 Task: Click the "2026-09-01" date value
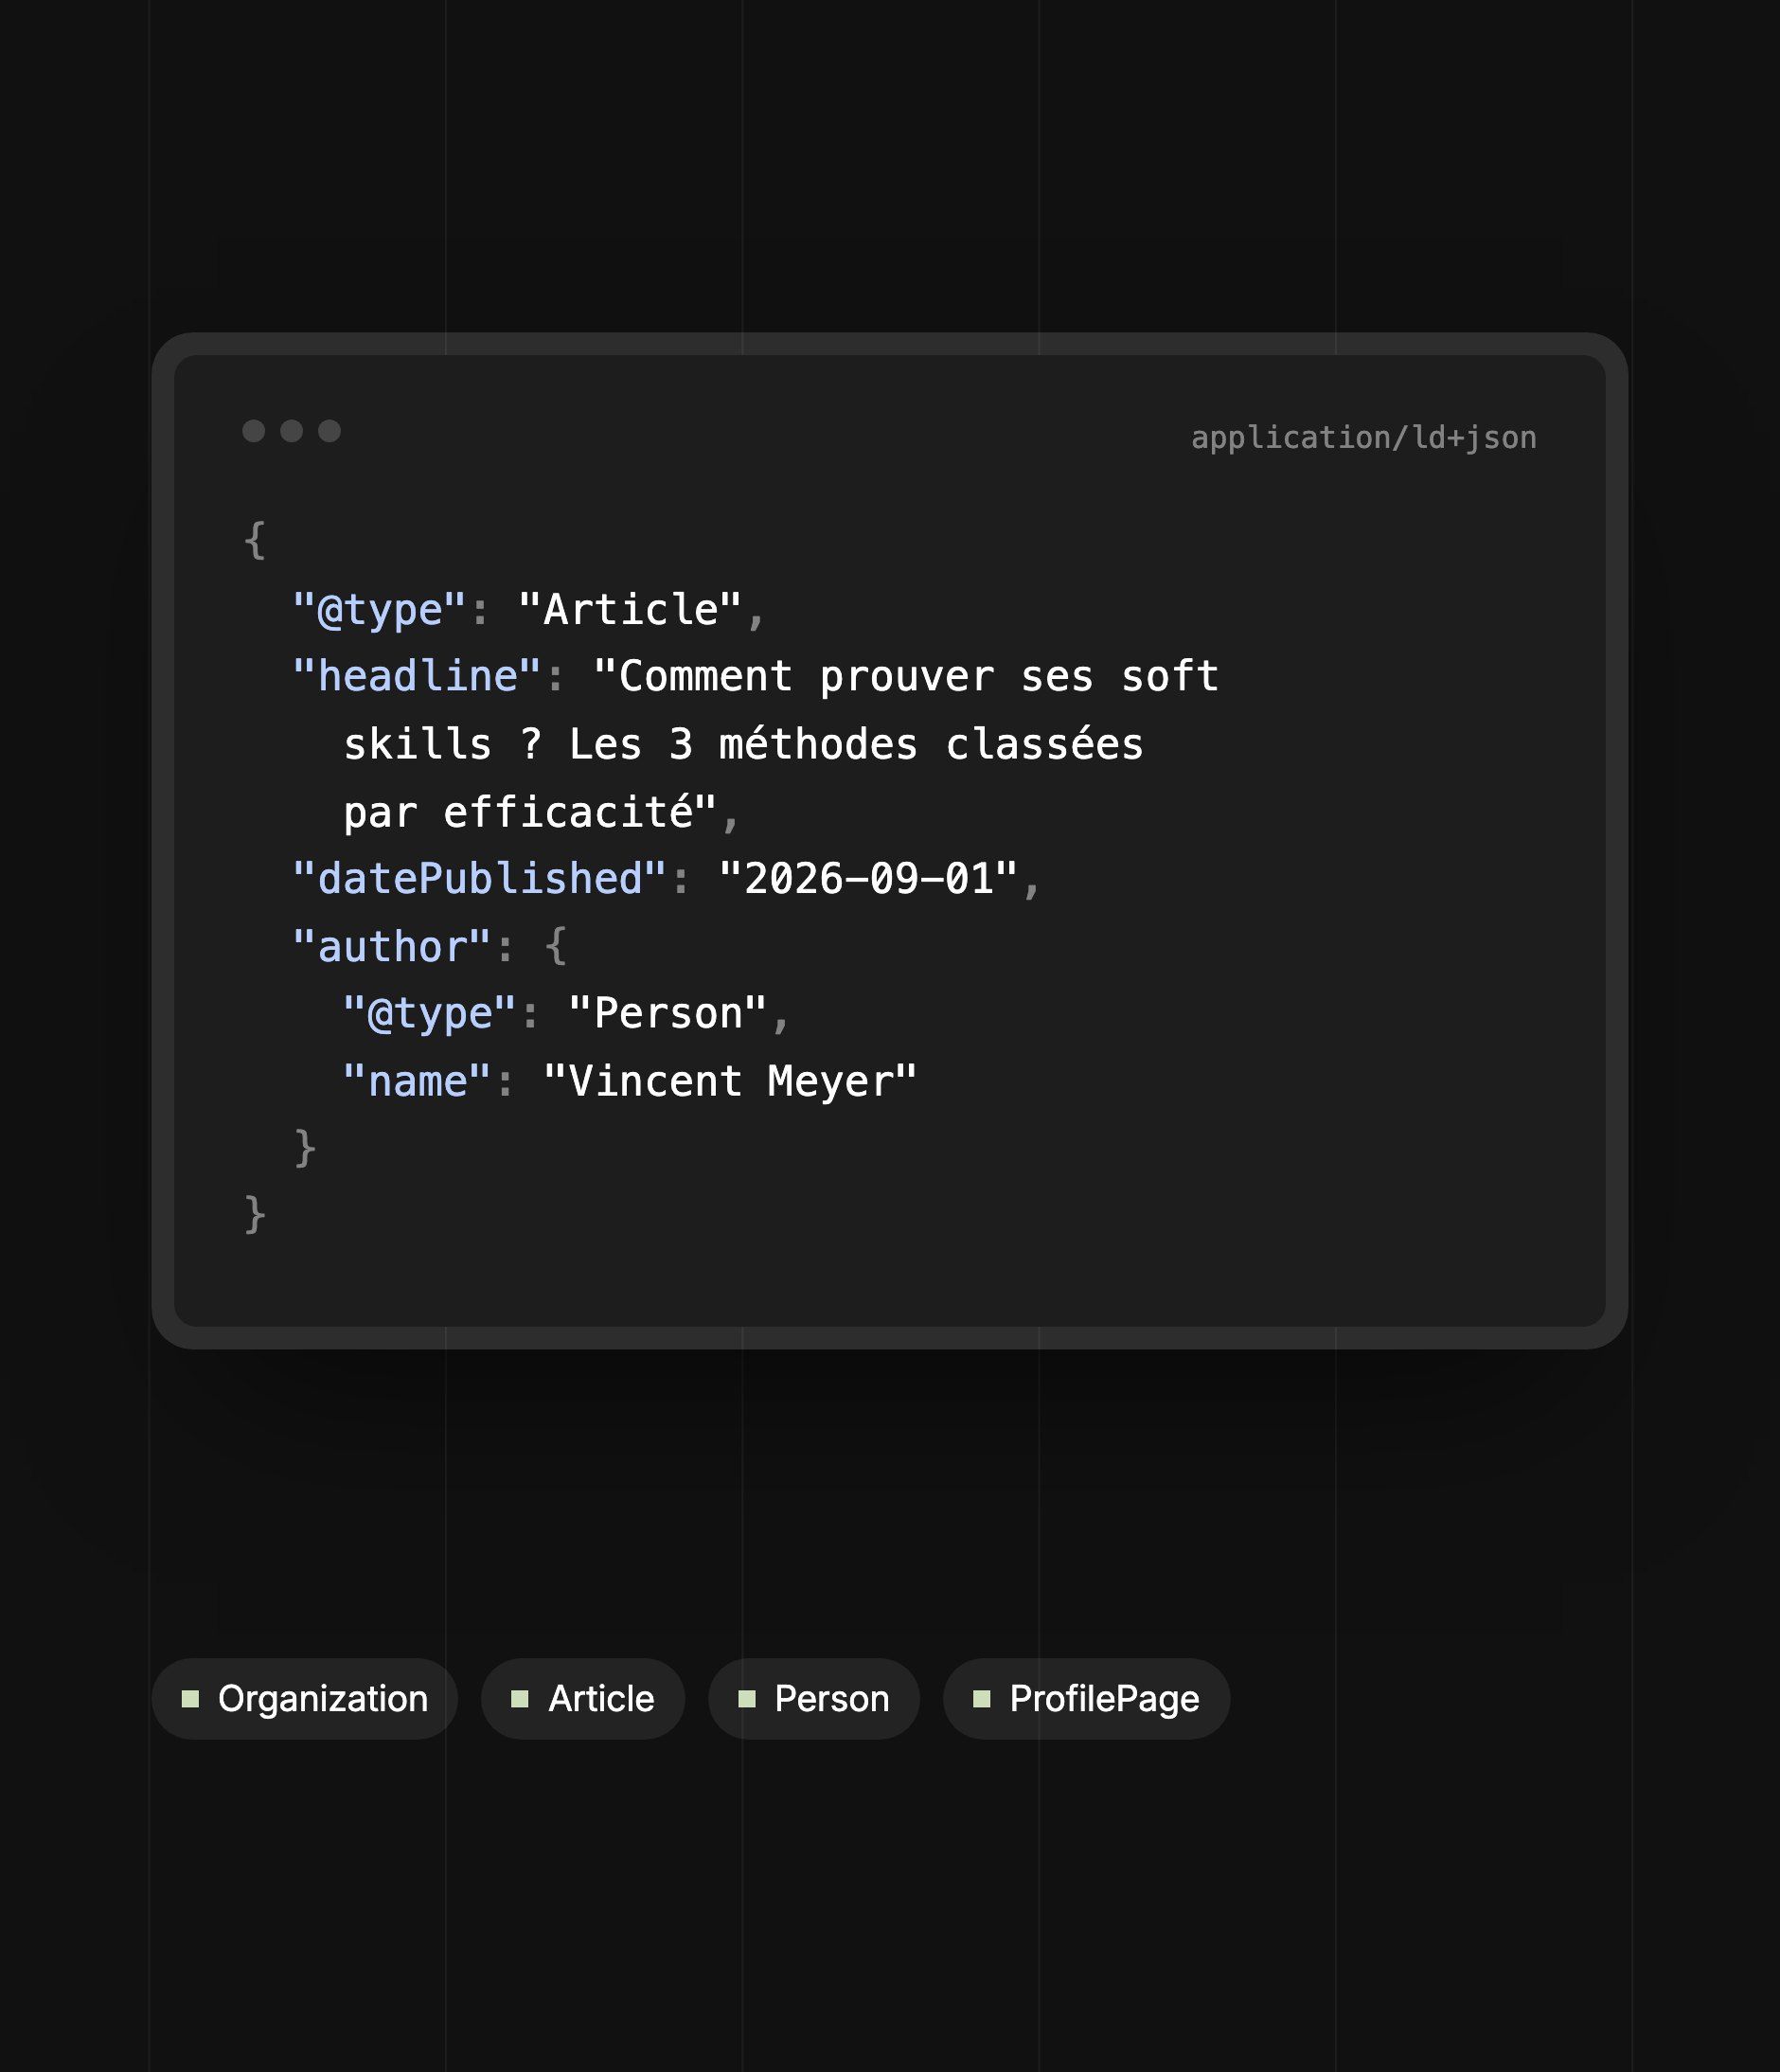point(868,879)
